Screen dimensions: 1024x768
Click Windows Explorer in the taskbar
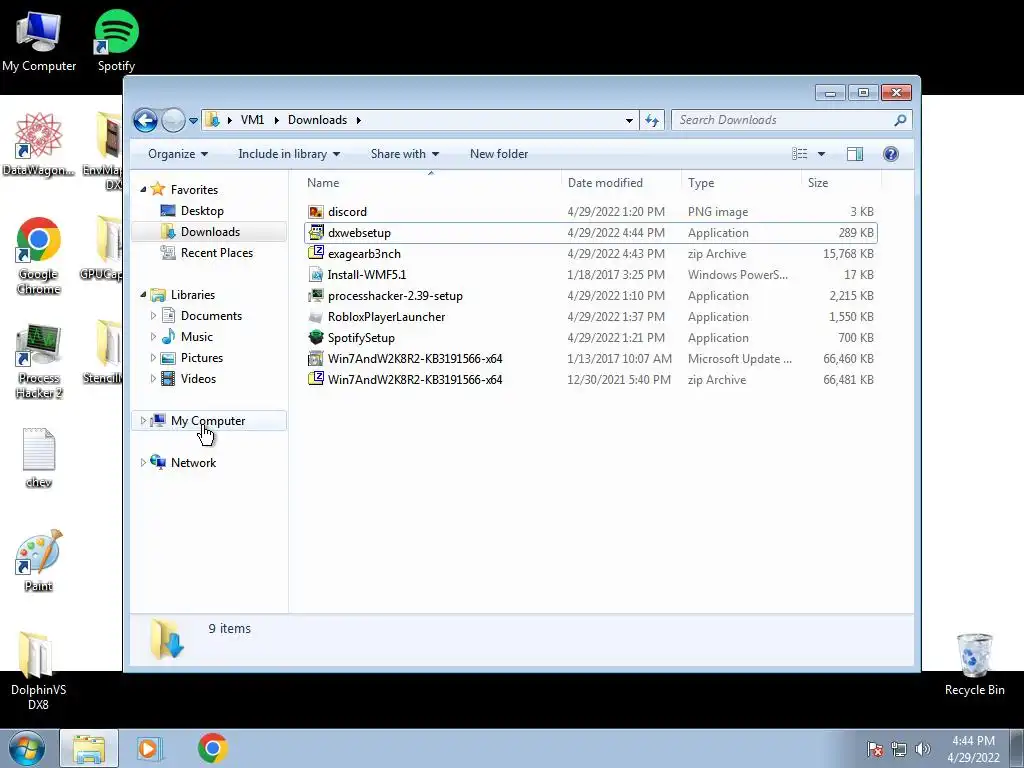89,748
